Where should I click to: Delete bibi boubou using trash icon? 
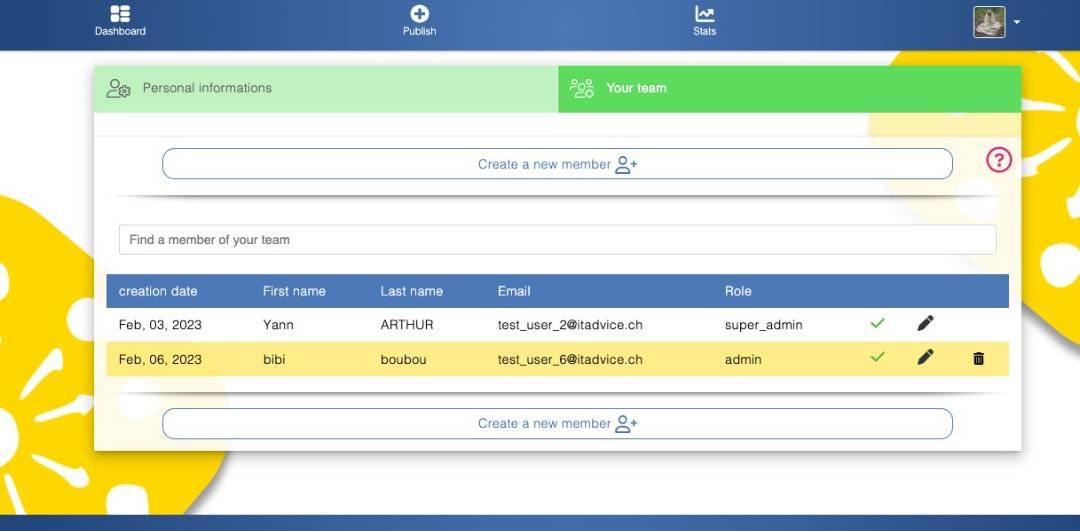pos(978,358)
